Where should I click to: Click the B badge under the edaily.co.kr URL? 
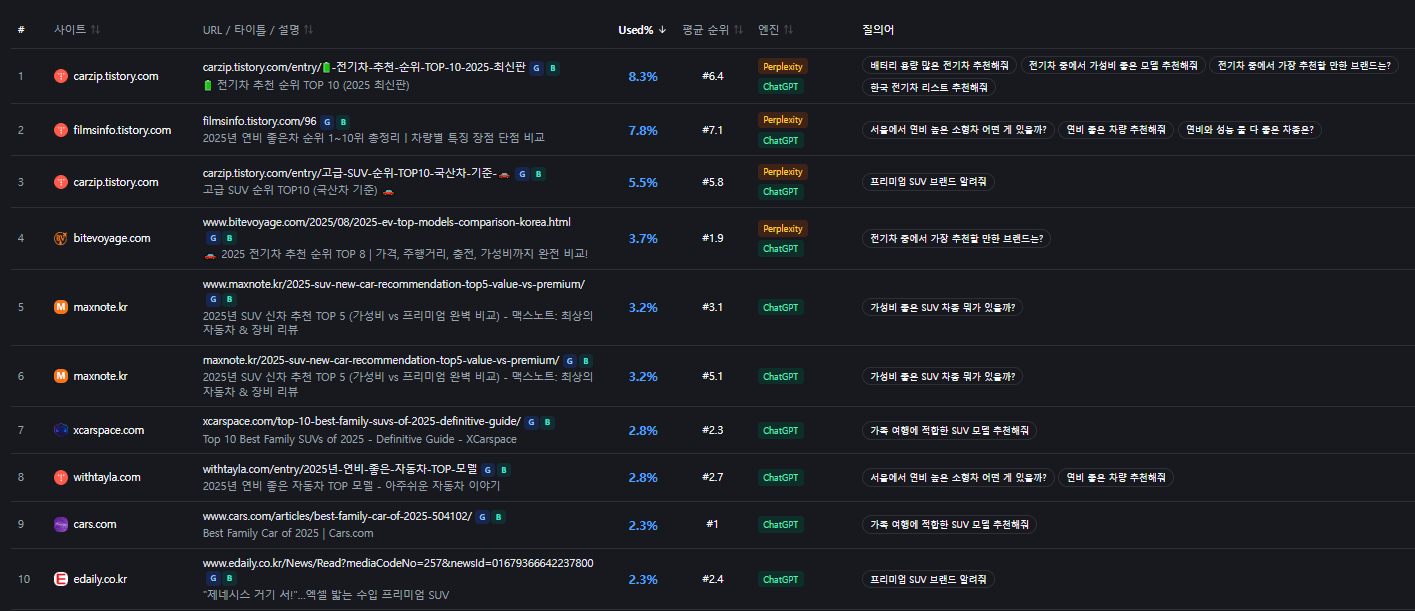coord(229,578)
